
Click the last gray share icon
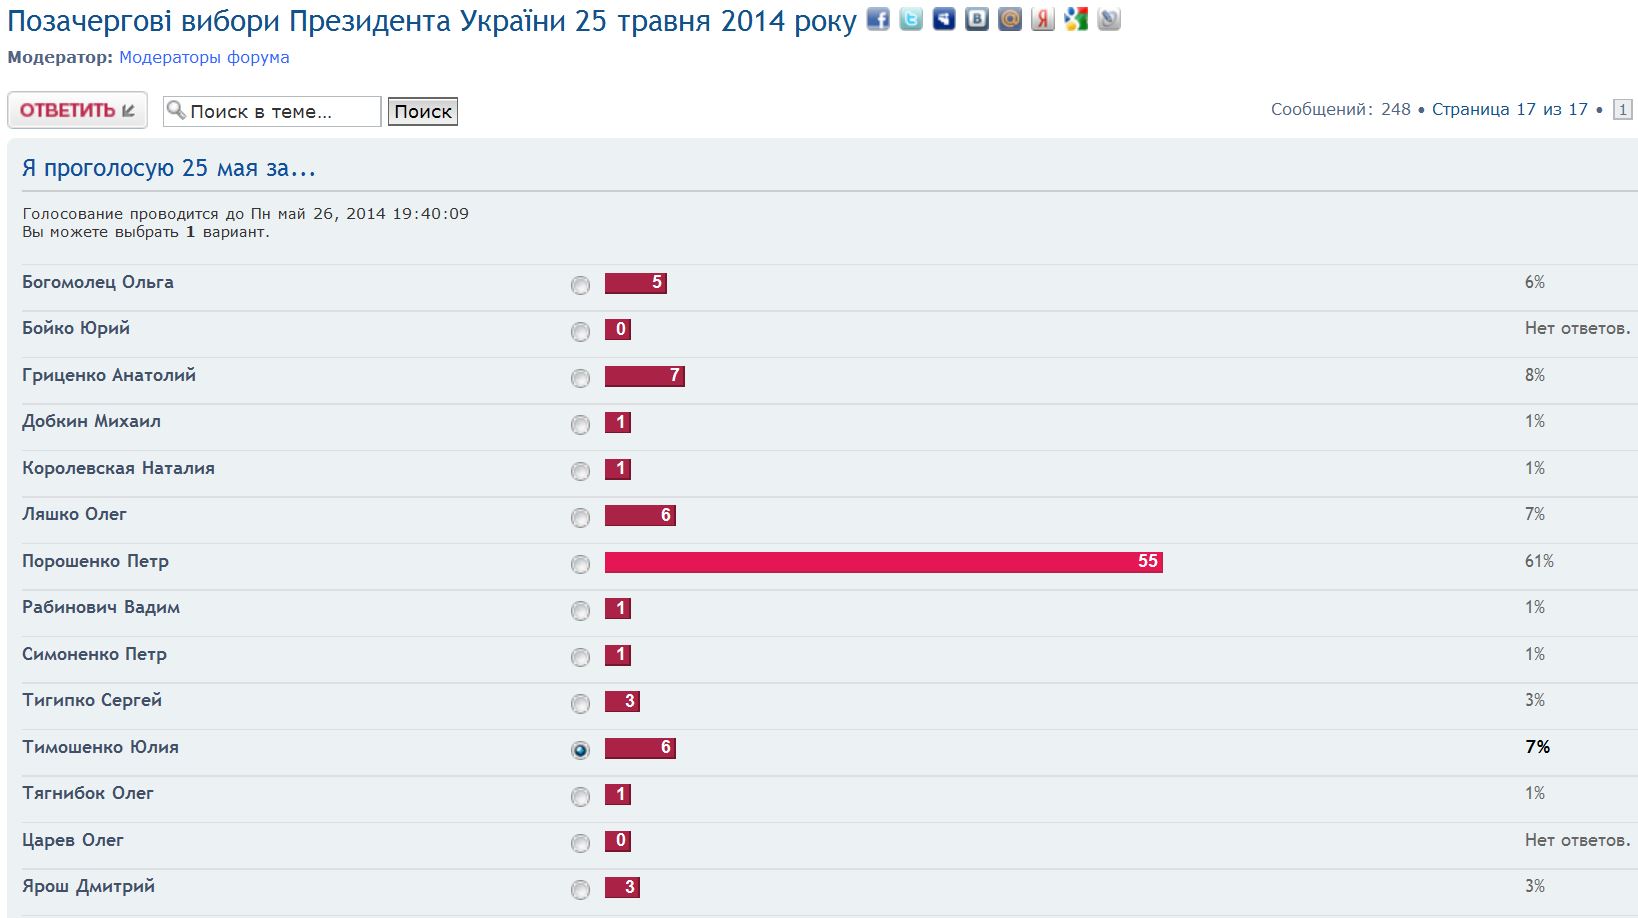[1109, 19]
